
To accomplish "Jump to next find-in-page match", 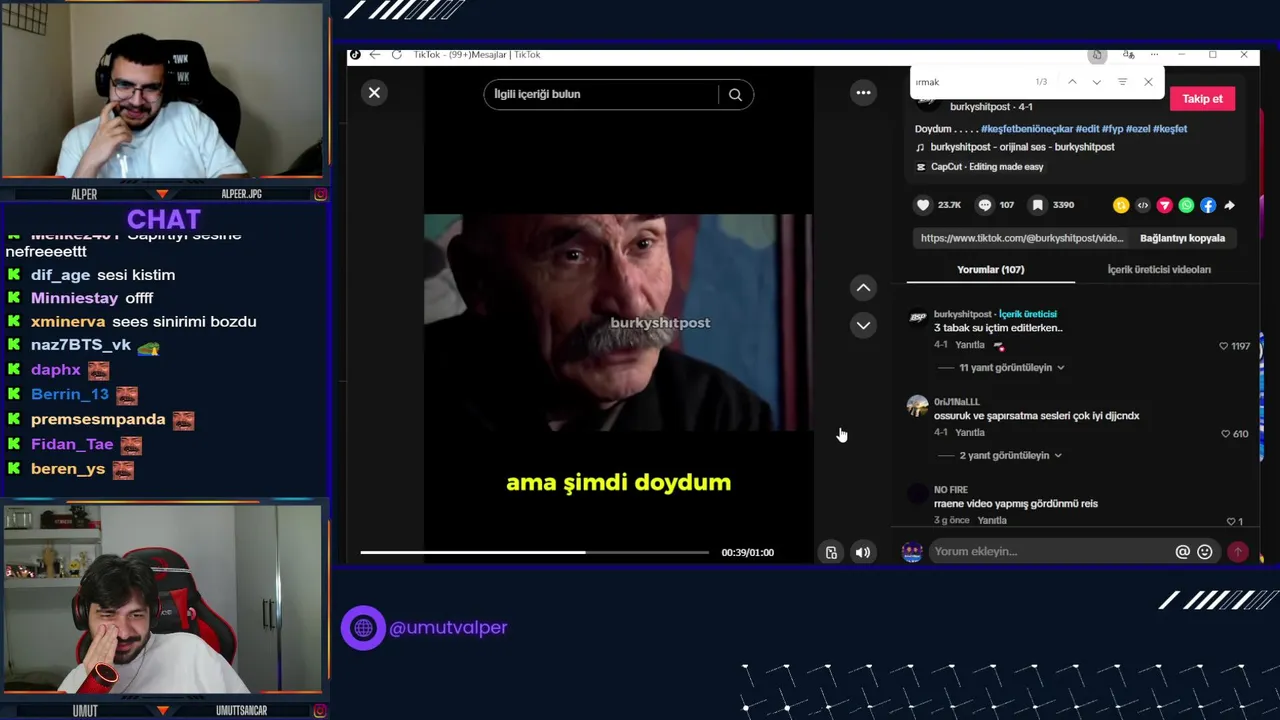I will pyautogui.click(x=1097, y=82).
